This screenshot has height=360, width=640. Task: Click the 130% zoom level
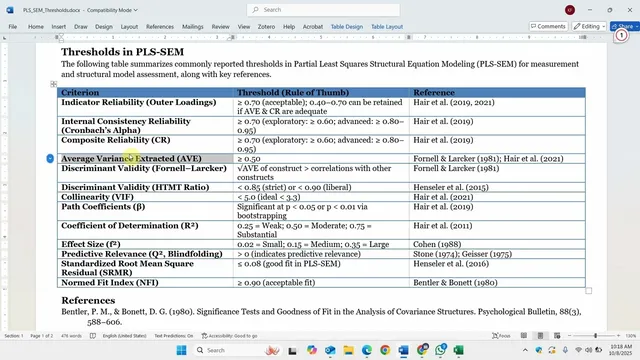tap(631, 336)
